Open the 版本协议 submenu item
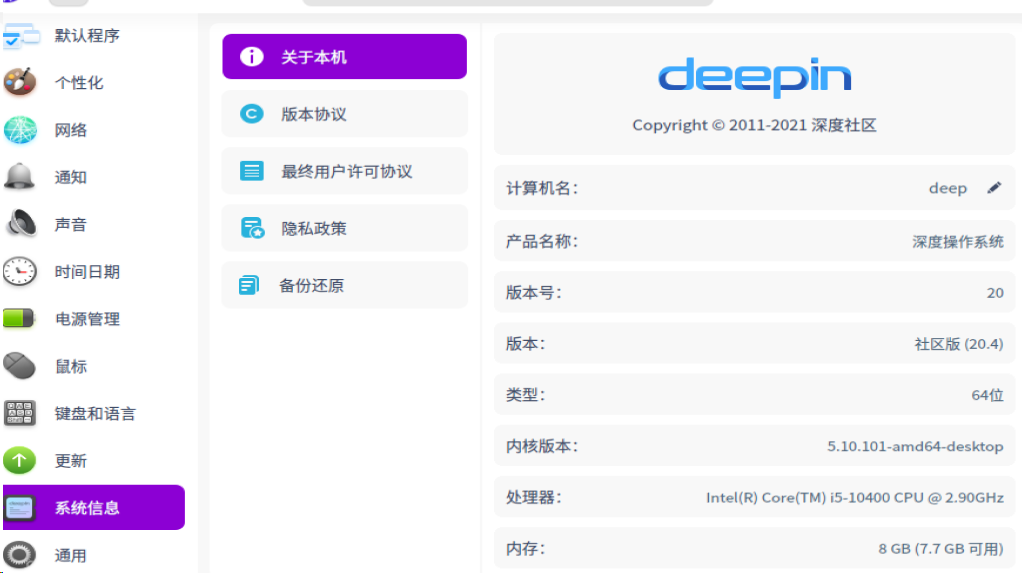Image resolution: width=1022 pixels, height=573 pixels. [x=344, y=113]
